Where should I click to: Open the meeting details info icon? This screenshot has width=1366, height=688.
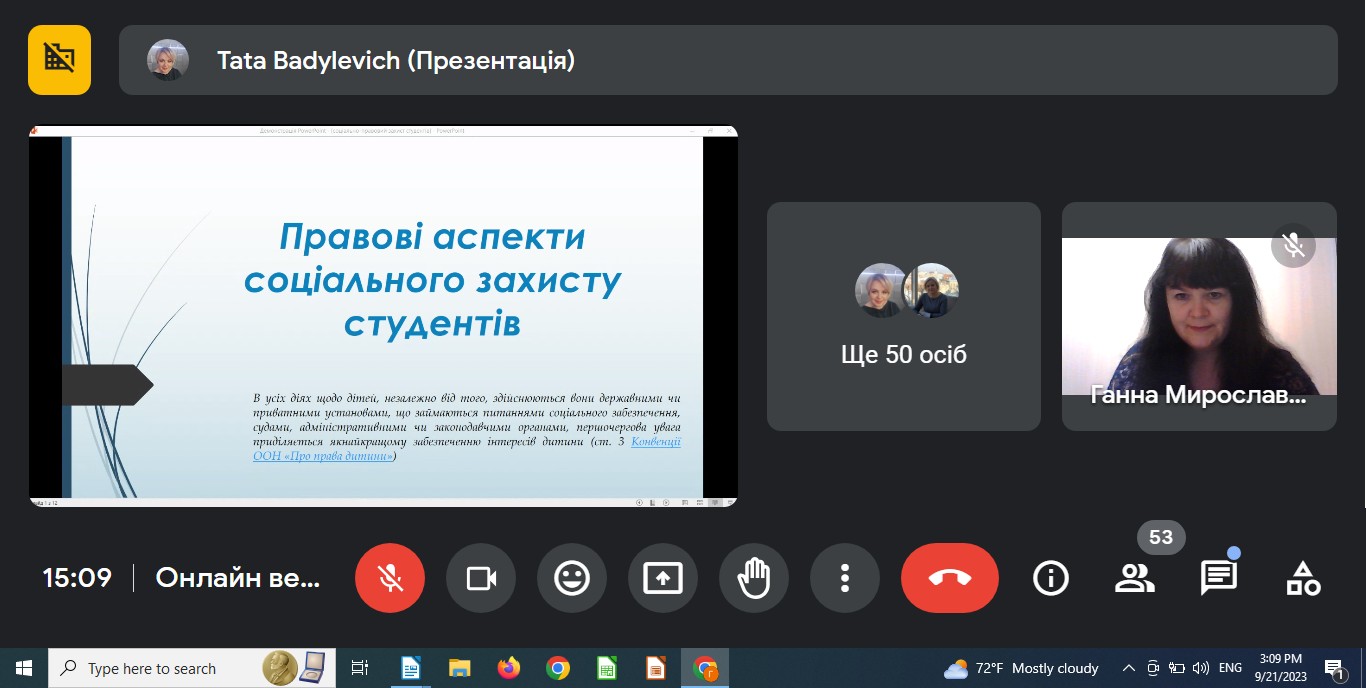[x=1050, y=578]
